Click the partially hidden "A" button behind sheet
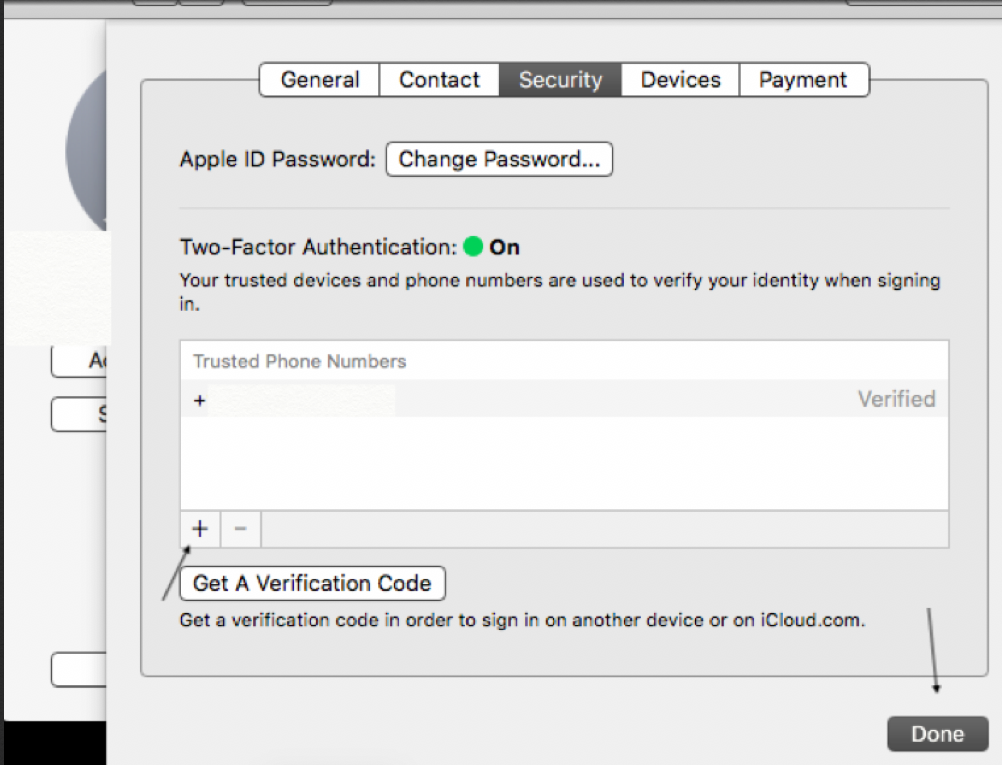The width and height of the screenshot is (1002, 765). pyautogui.click(x=80, y=361)
